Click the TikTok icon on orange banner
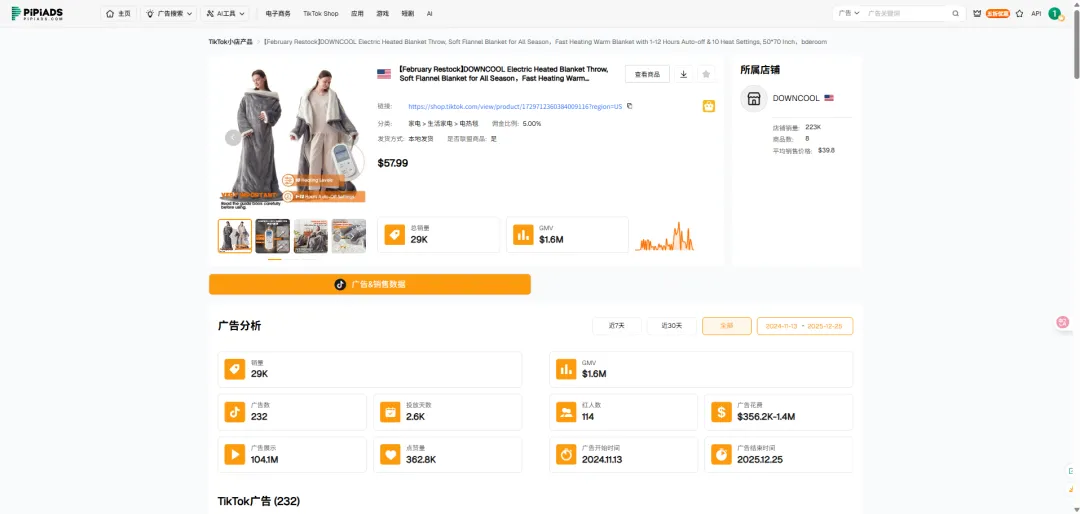Image resolution: width=1080 pixels, height=514 pixels. pos(340,284)
